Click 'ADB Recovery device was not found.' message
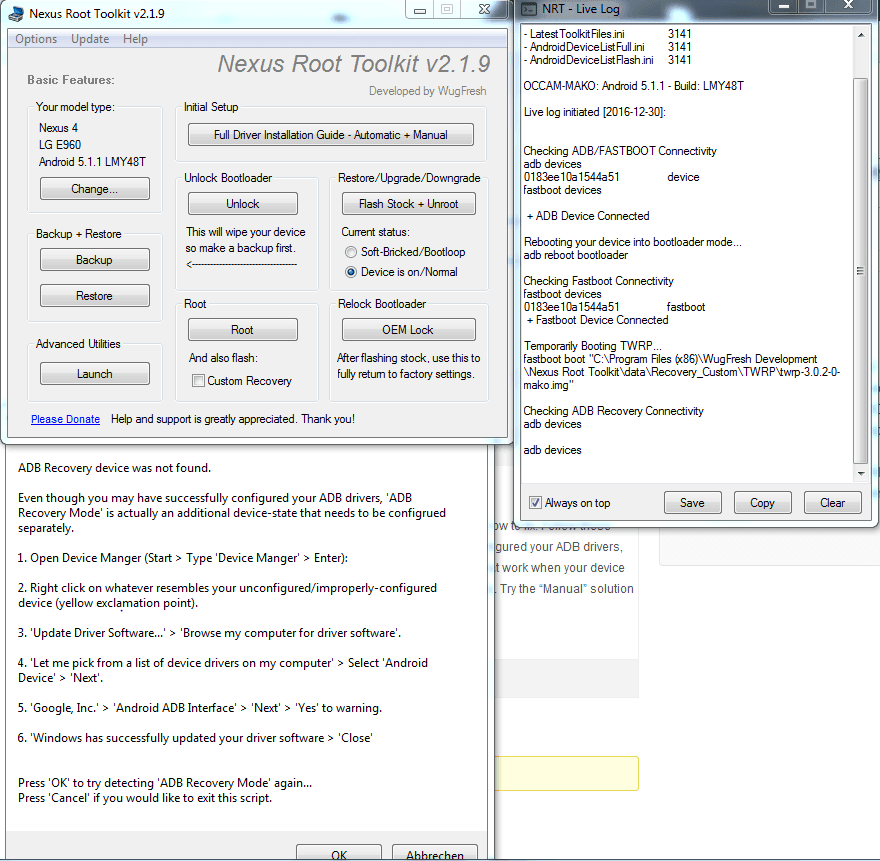This screenshot has width=880, height=861. coord(114,468)
